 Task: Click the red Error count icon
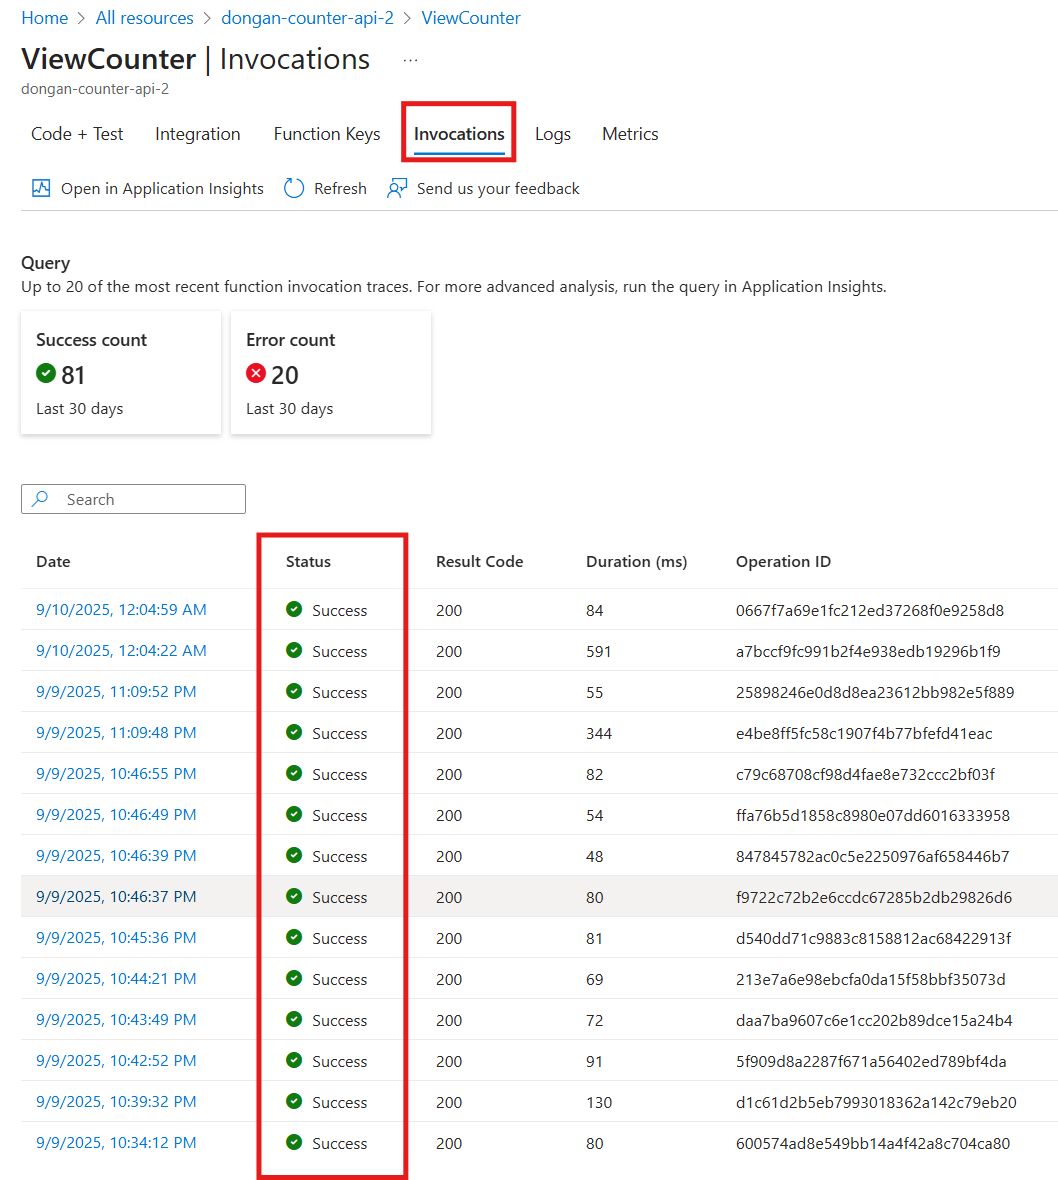256,374
